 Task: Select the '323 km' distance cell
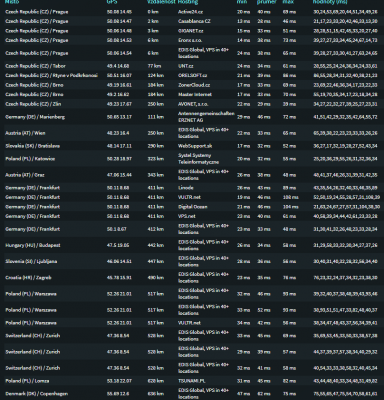point(156,159)
